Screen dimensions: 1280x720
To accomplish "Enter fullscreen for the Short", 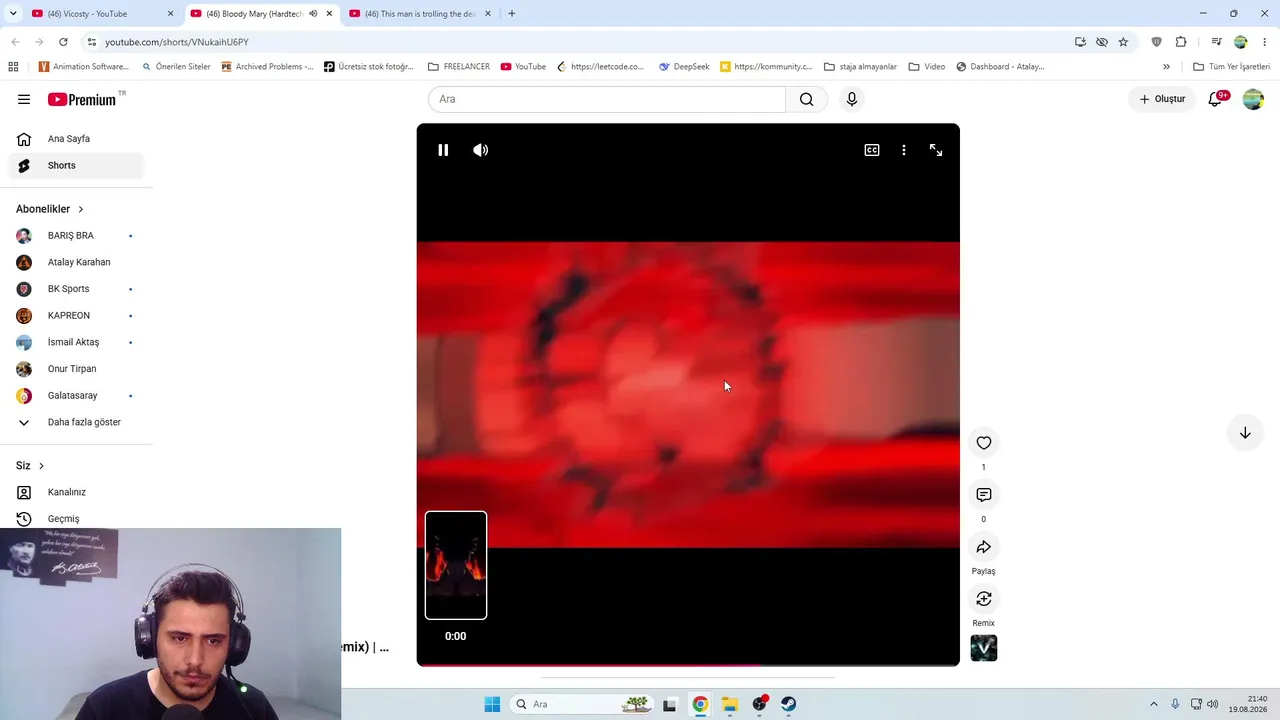I will coord(936,150).
